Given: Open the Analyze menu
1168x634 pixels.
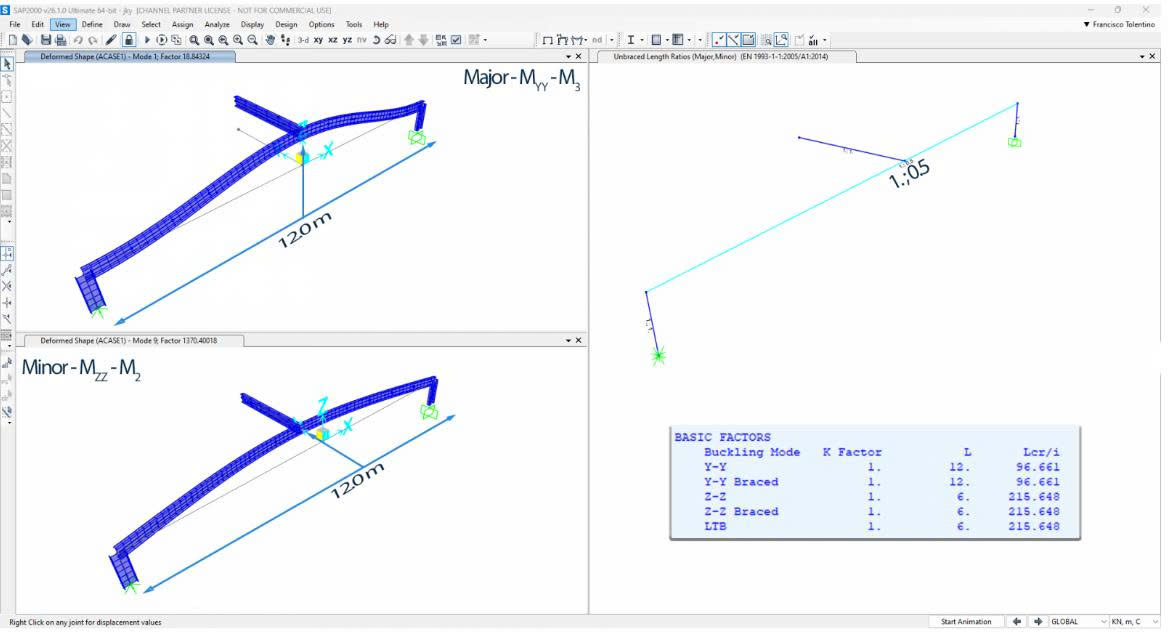Looking at the screenshot, I should 217,24.
